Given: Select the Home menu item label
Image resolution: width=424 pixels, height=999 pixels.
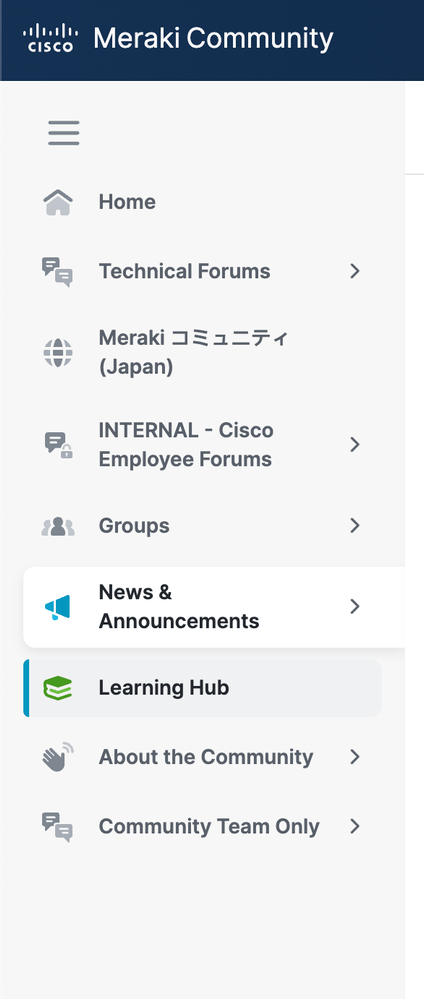Looking at the screenshot, I should click(127, 202).
